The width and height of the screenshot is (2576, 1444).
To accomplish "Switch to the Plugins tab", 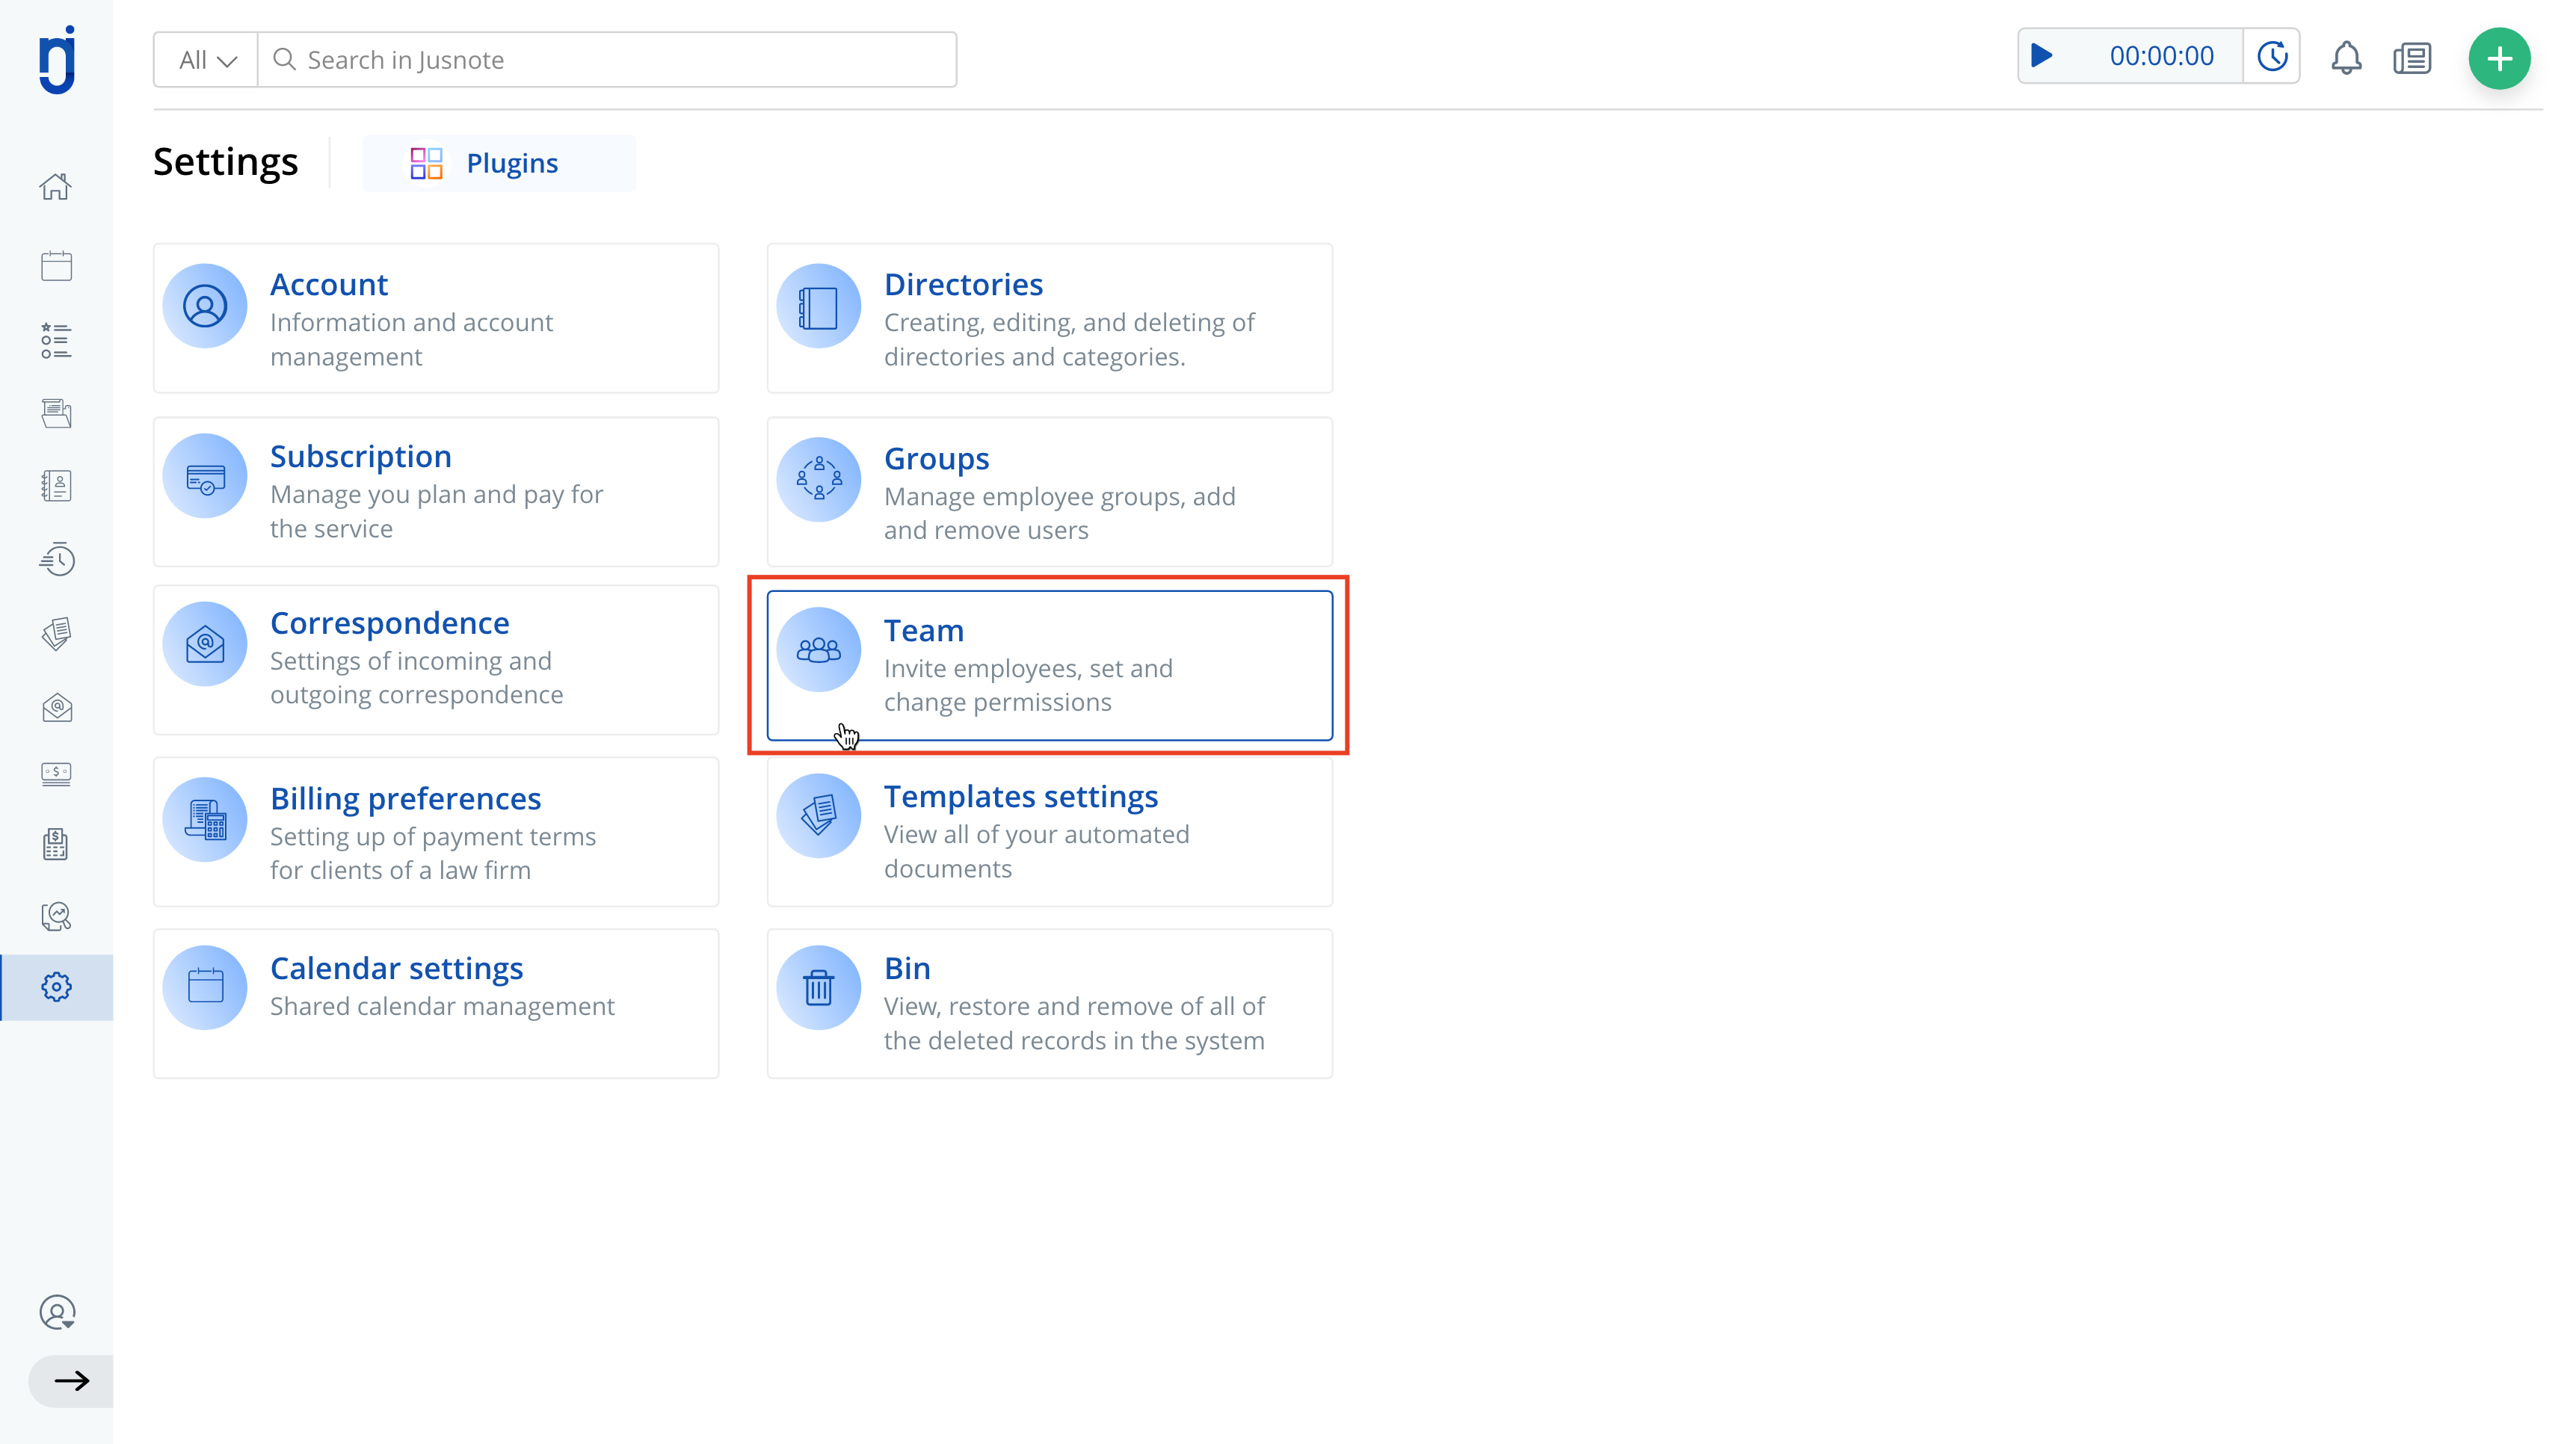I will pos(499,163).
